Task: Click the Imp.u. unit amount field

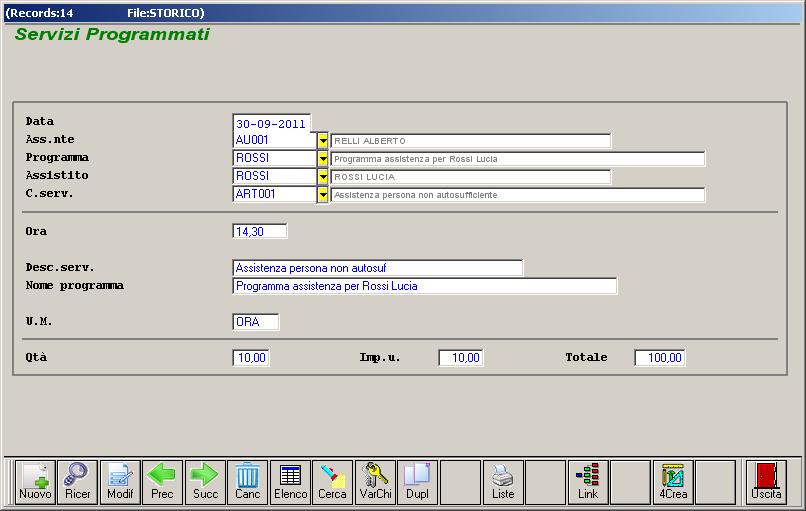Action: 461,358
